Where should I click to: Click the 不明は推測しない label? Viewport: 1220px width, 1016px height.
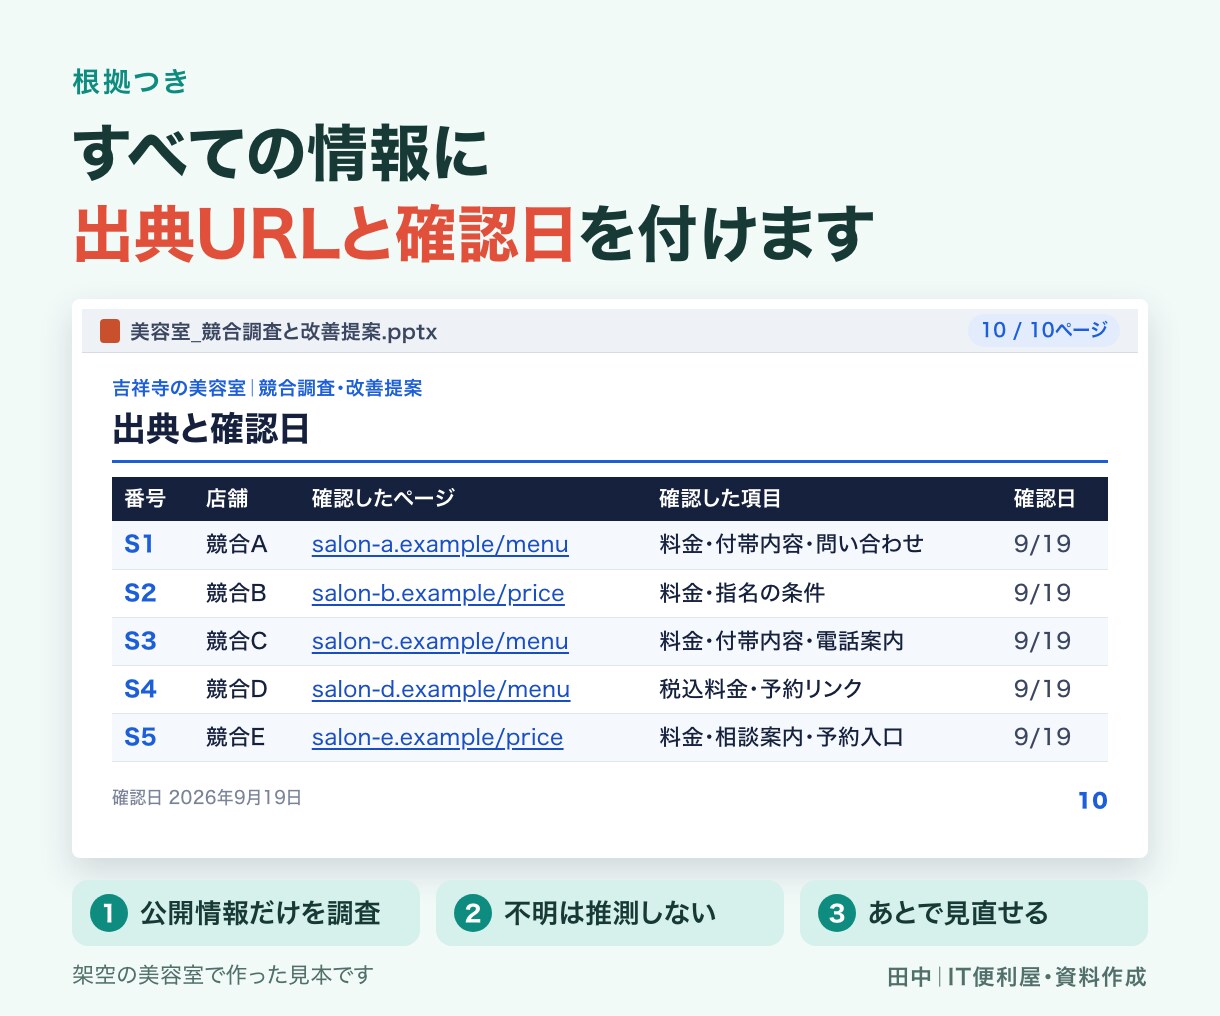(x=610, y=913)
